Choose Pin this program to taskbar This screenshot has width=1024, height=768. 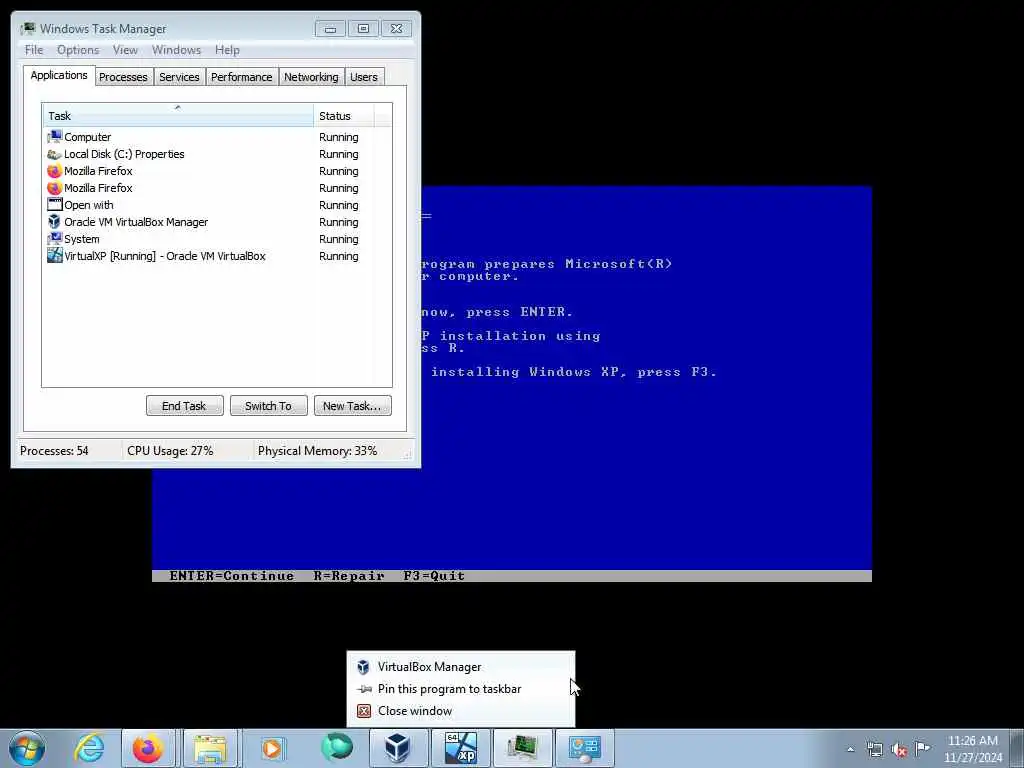[461, 689]
